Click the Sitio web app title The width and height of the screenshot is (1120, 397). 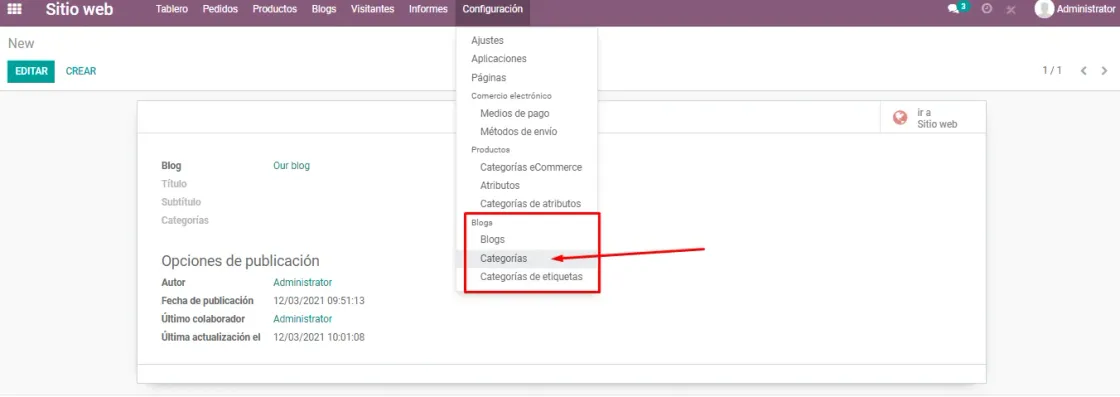(x=79, y=10)
